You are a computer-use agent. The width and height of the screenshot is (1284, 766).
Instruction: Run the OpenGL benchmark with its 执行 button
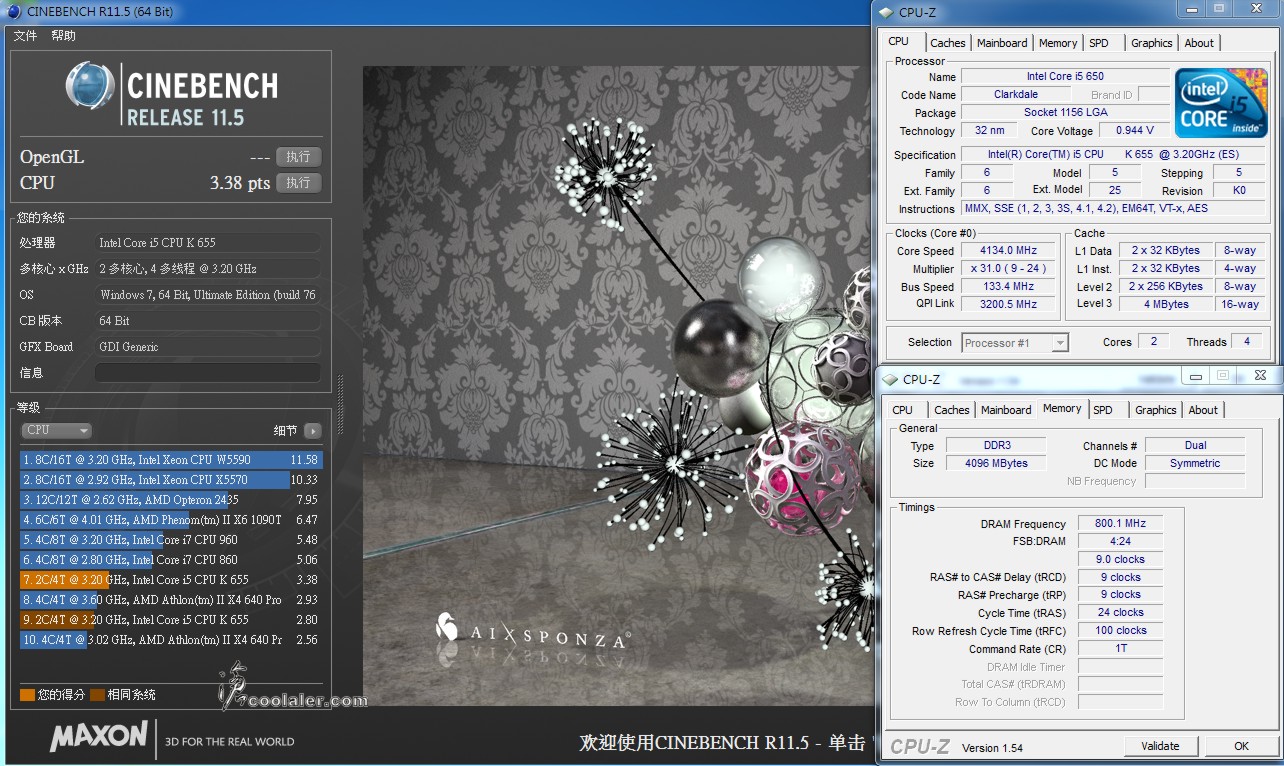click(298, 157)
